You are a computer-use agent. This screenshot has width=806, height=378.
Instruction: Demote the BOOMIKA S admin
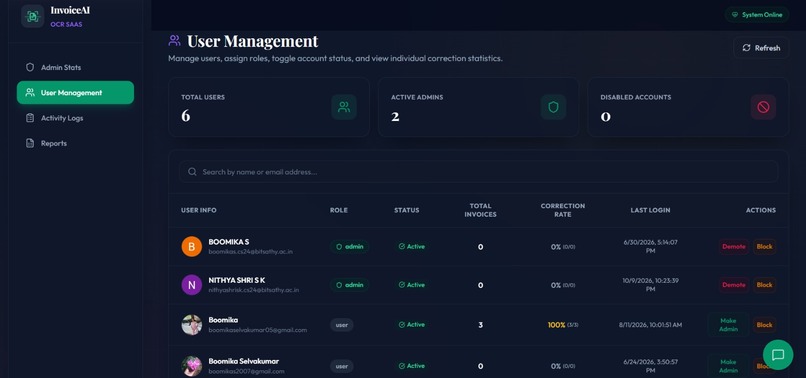pyautogui.click(x=734, y=246)
